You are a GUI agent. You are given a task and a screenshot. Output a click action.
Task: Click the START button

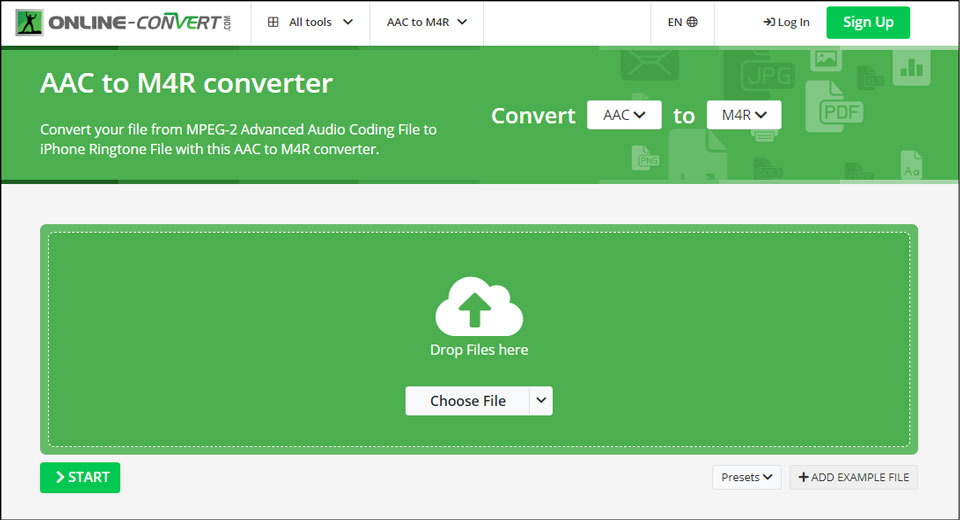click(x=80, y=477)
